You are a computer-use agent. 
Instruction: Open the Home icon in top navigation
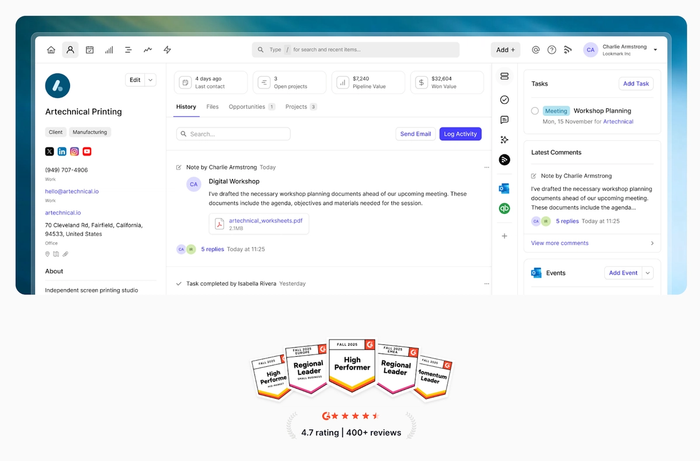point(51,50)
